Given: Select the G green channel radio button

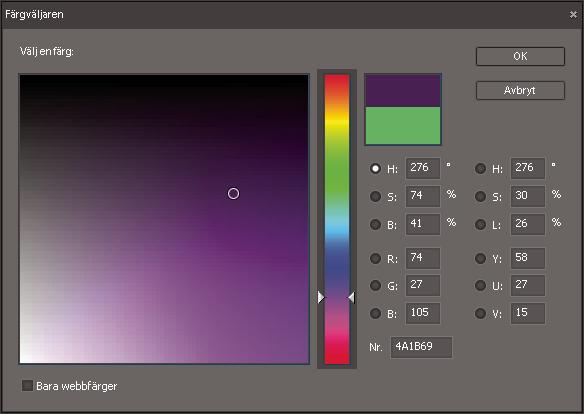Looking at the screenshot, I should click(375, 286).
